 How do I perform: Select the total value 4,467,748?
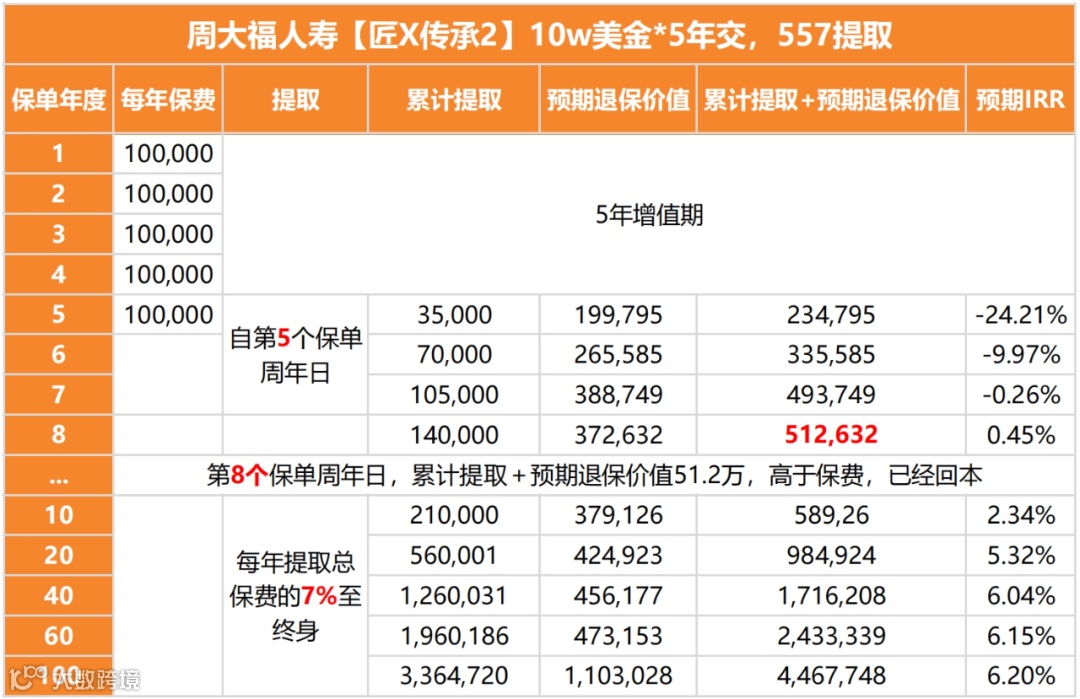[x=831, y=676]
